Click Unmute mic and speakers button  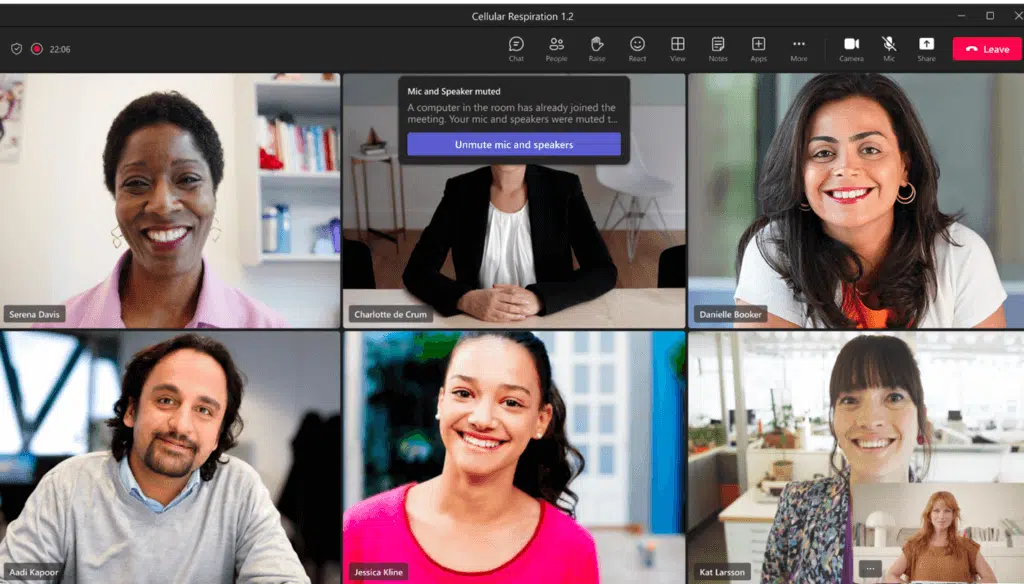click(514, 144)
